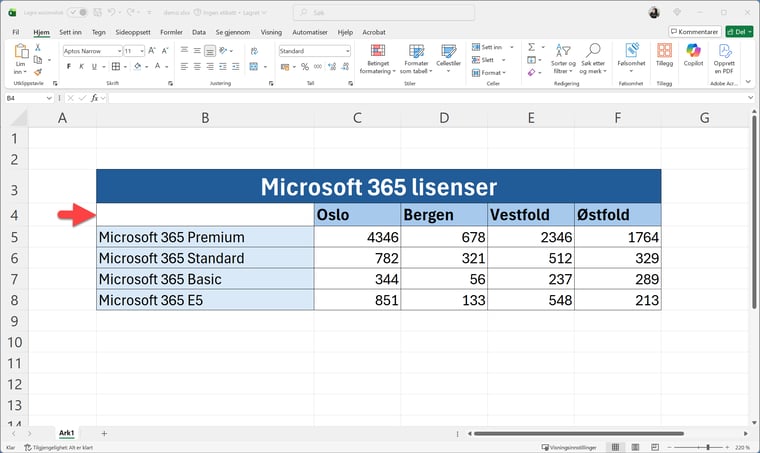The image size is (760, 453).
Task: Align text left in Justering group
Action: (184, 66)
